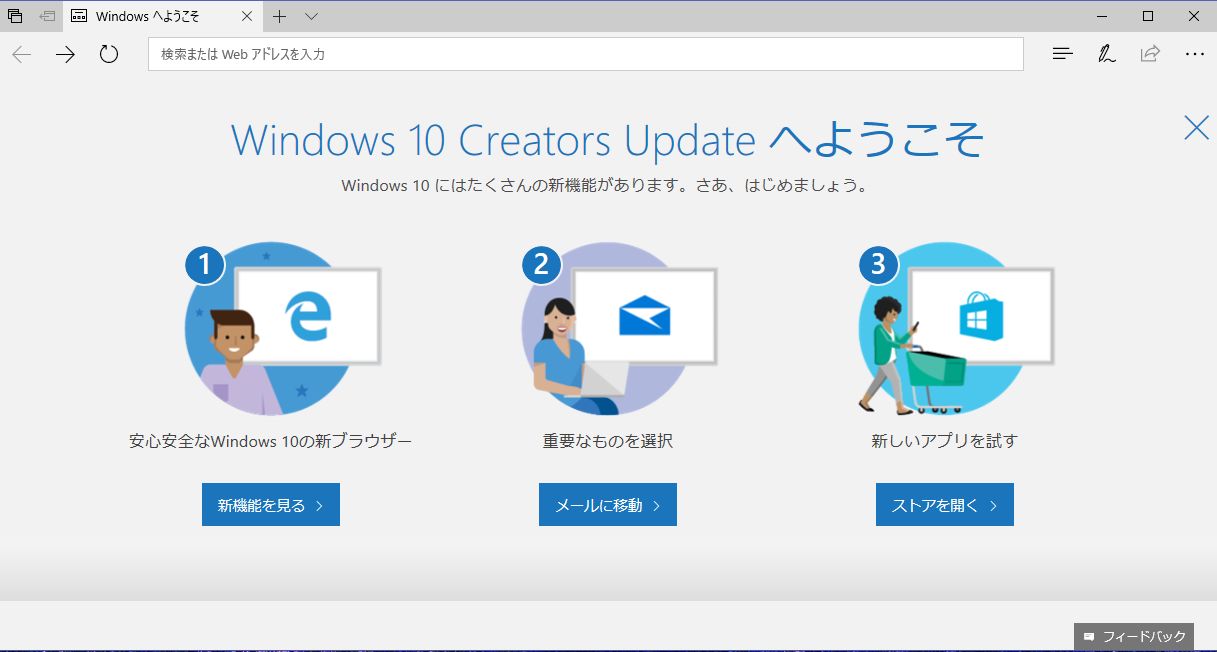Open the Hub (favorites, history) icon
This screenshot has height=652, width=1217.
[x=1063, y=54]
